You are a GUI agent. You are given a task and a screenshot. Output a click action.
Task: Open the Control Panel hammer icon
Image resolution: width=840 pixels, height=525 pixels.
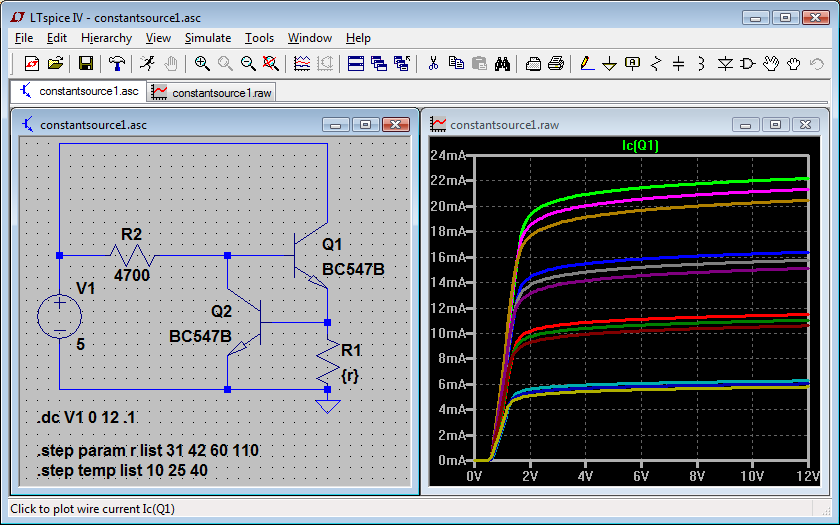coord(116,64)
